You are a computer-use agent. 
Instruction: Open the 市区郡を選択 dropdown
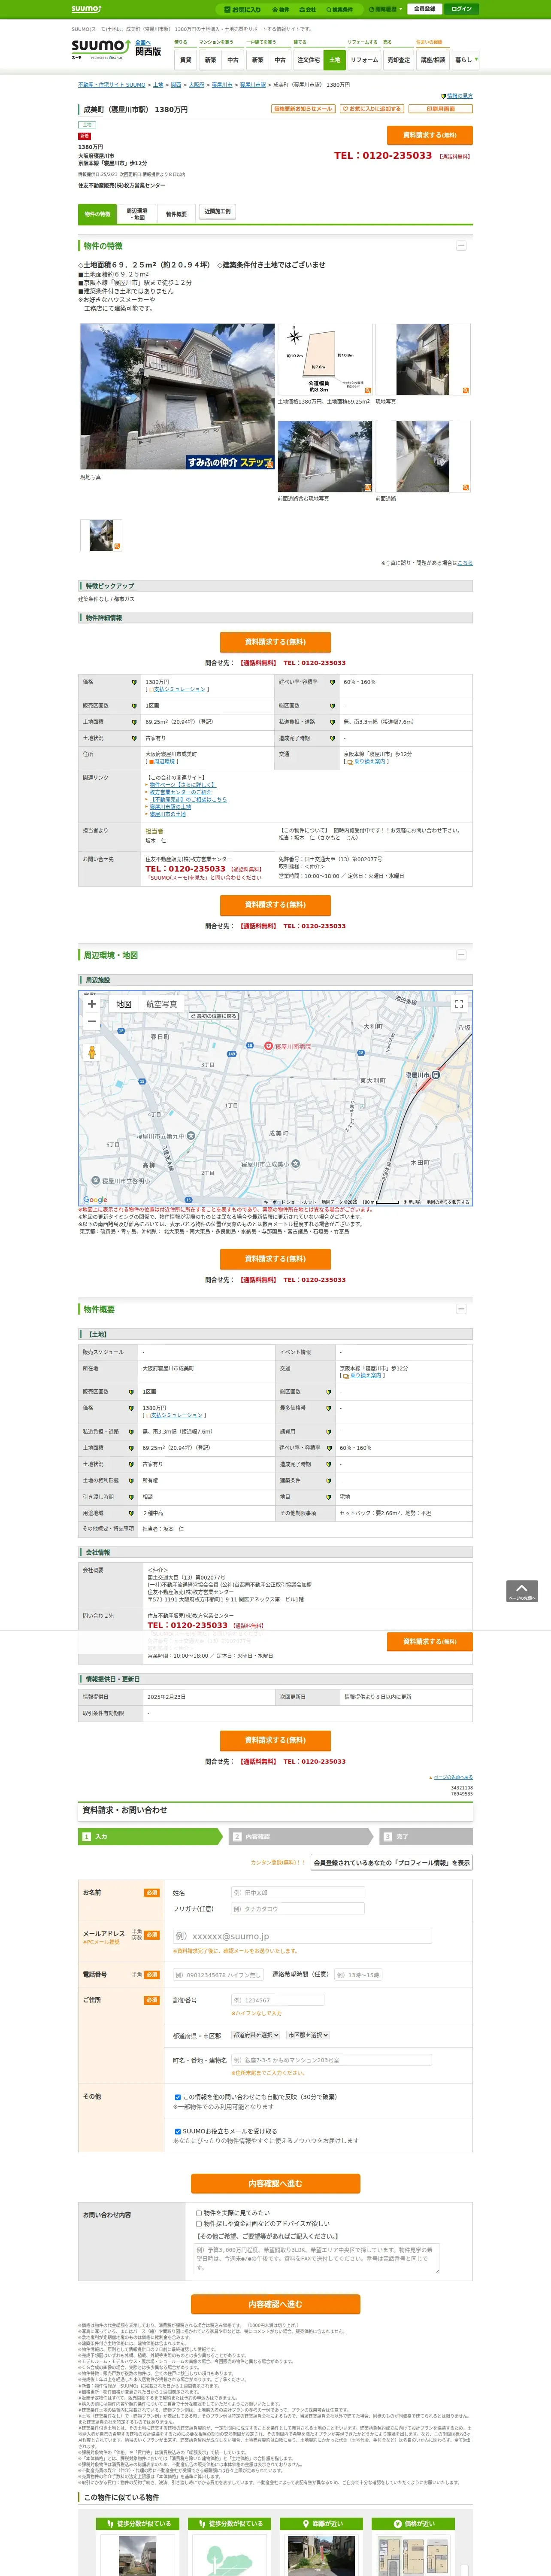(x=308, y=2035)
